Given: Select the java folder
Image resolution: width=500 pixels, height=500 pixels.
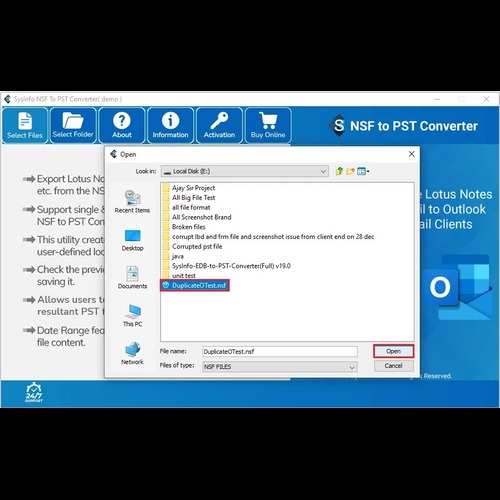Looking at the screenshot, I should click(x=173, y=256).
